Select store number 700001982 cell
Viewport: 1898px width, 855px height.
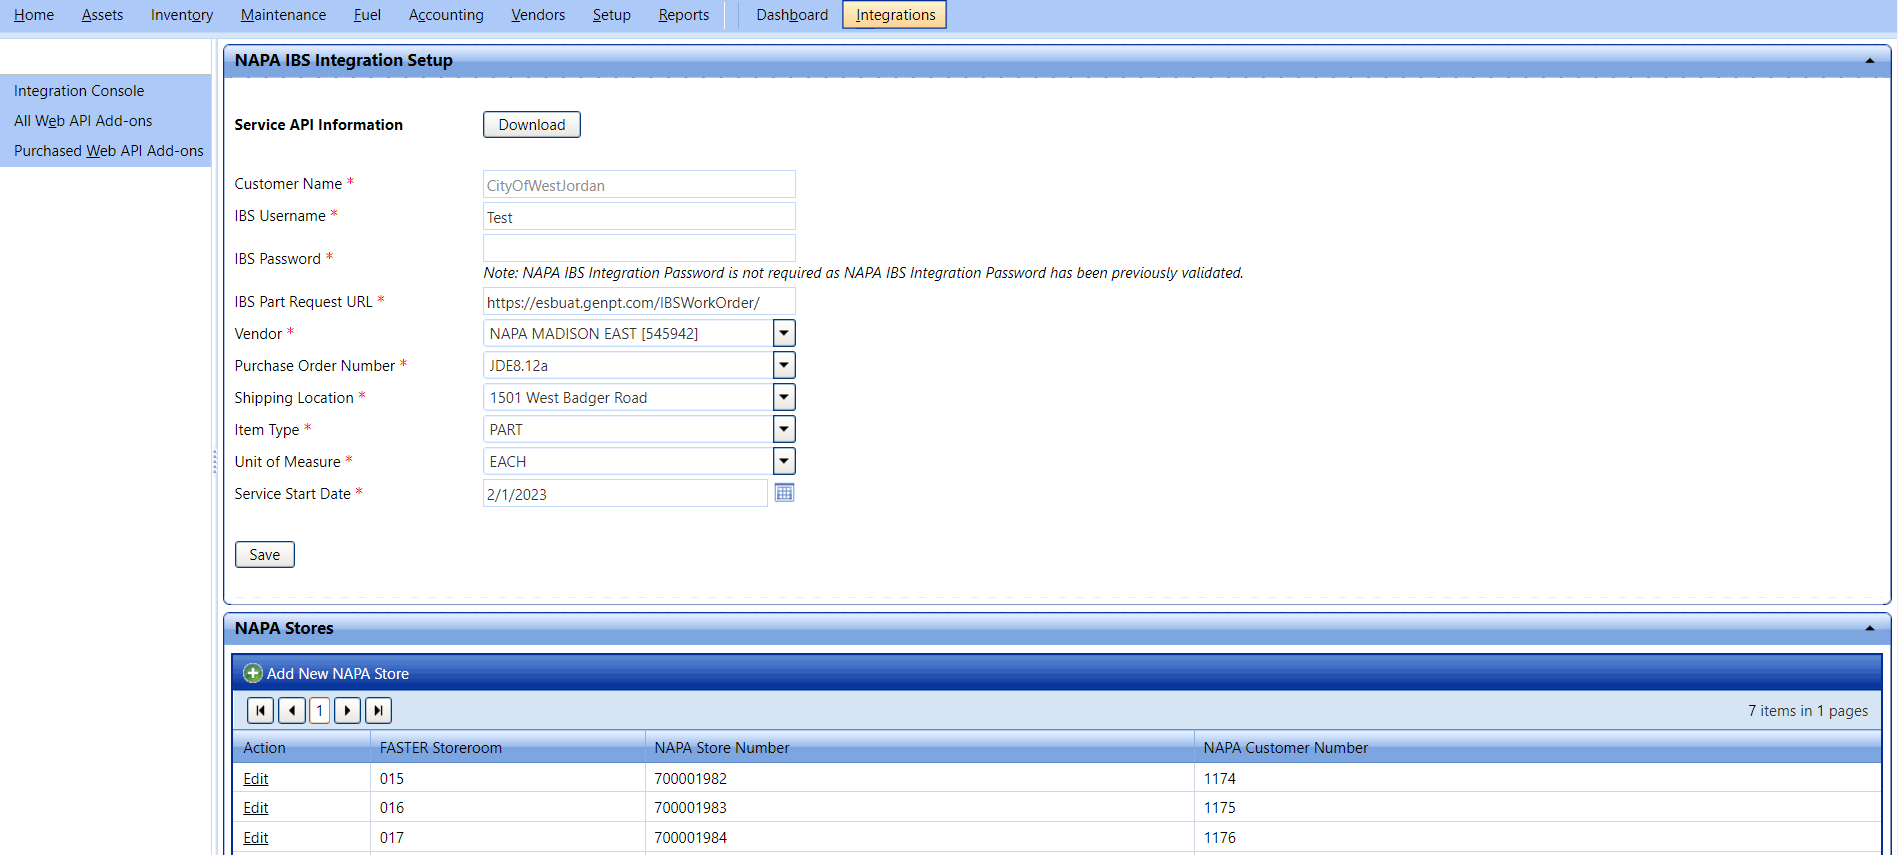coord(919,779)
